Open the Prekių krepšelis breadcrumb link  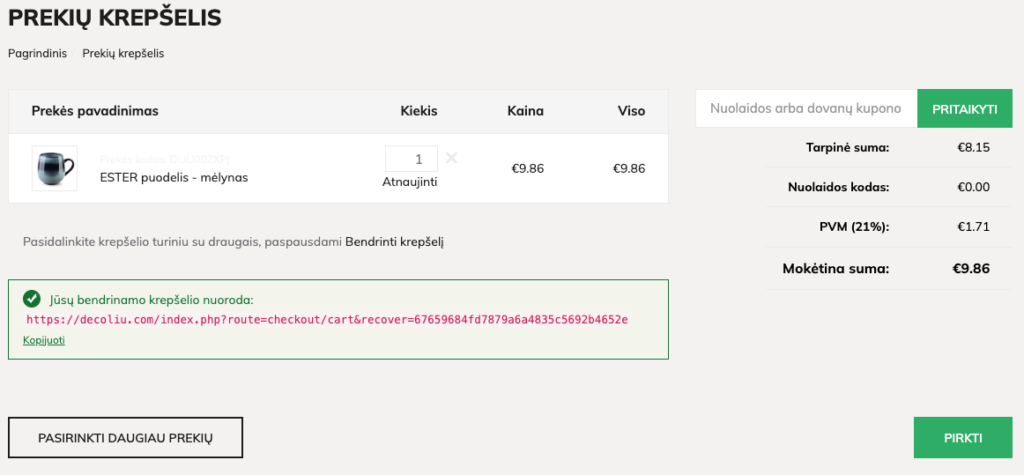123,54
